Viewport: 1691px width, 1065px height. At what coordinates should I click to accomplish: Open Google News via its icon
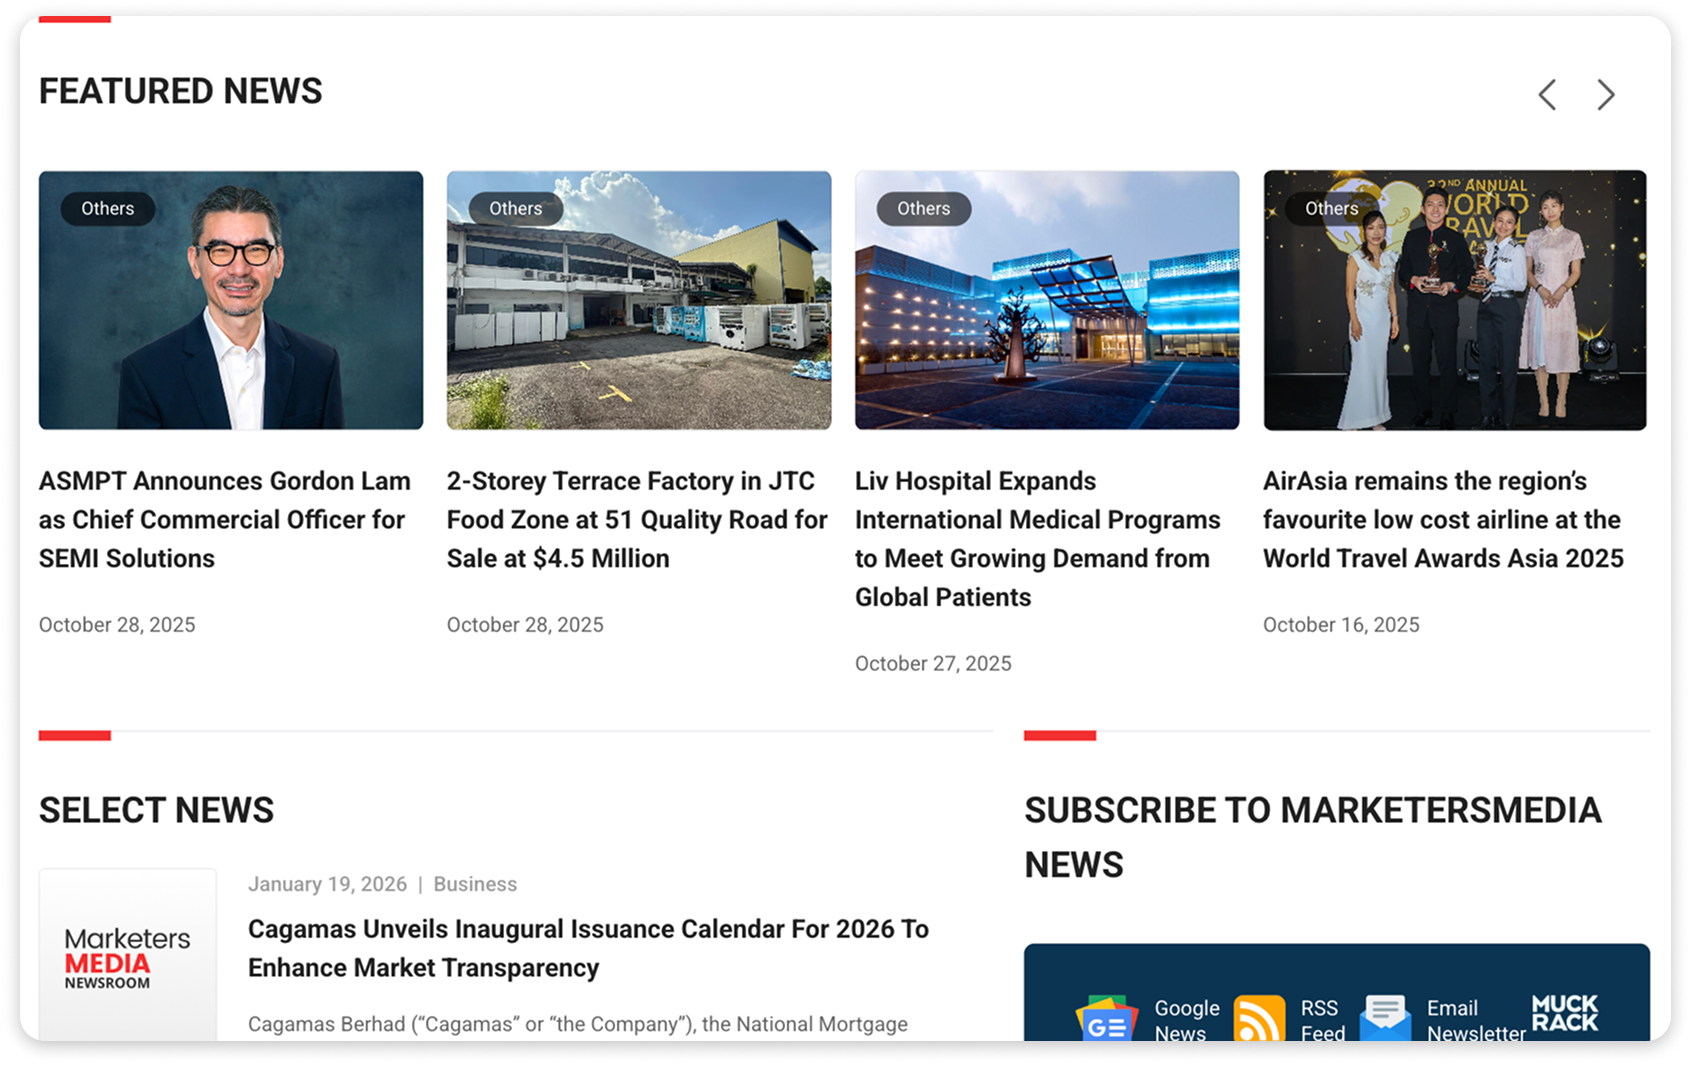pos(1107,1021)
